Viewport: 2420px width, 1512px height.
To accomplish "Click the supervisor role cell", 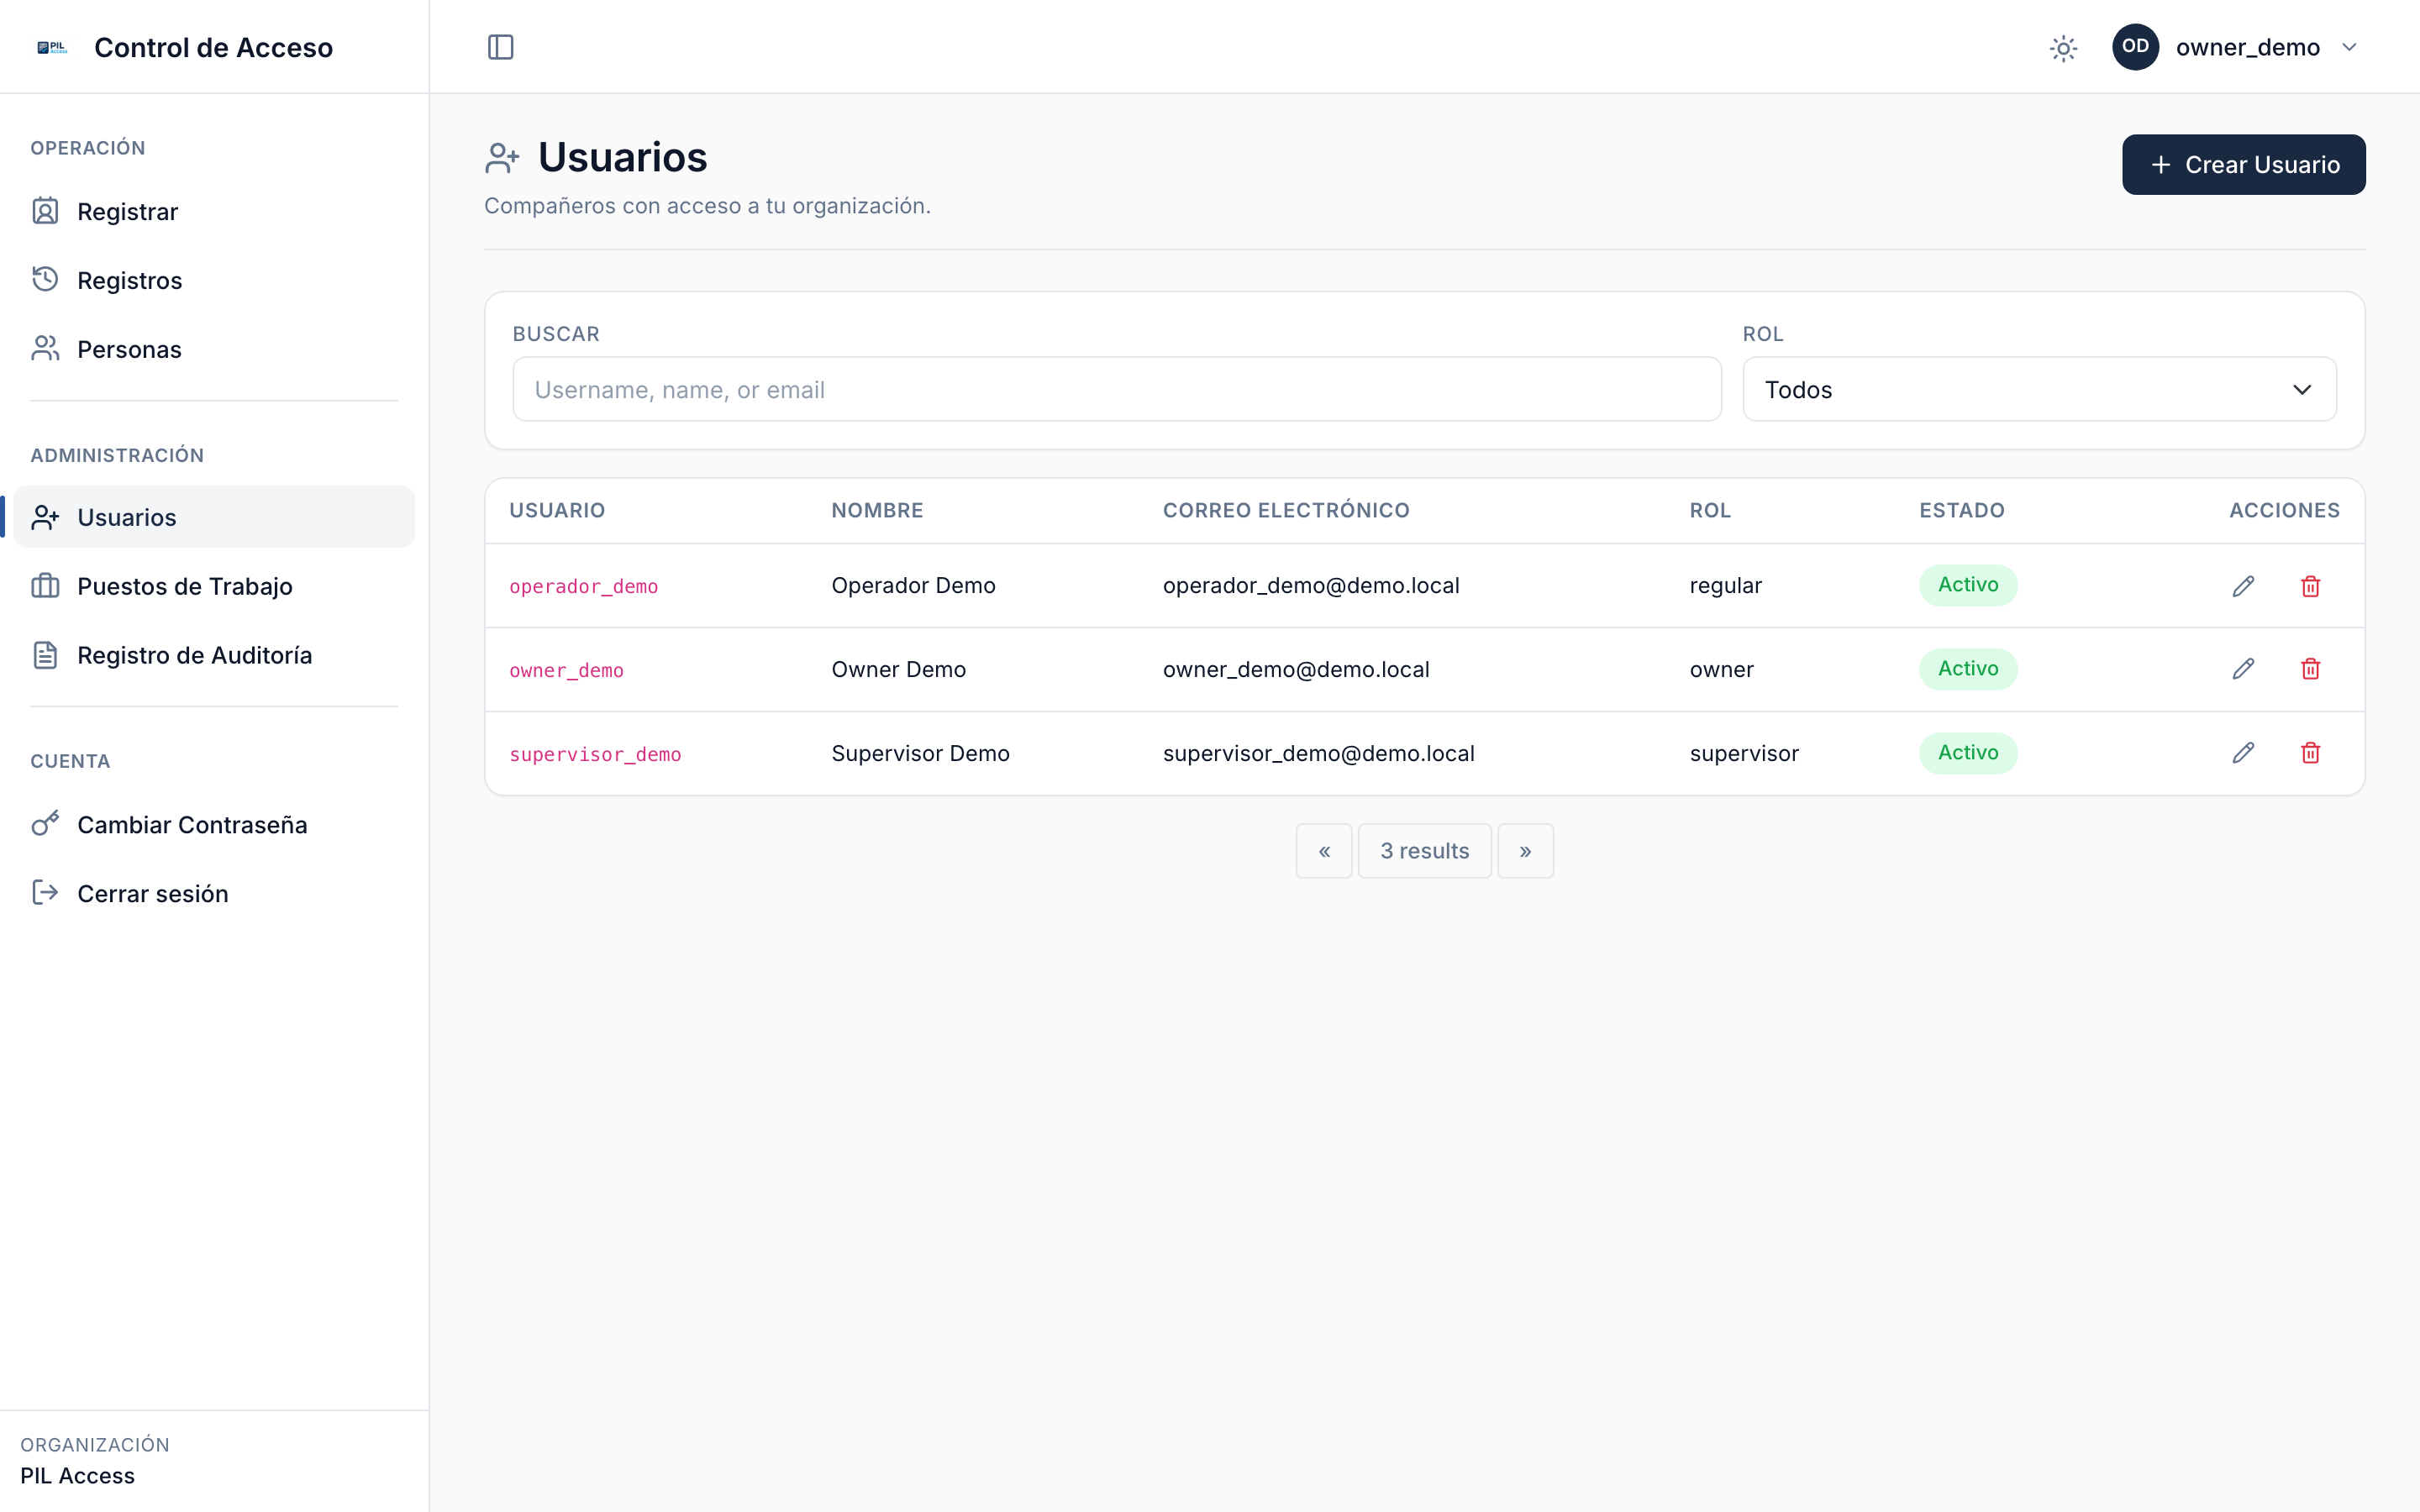I will pyautogui.click(x=1744, y=753).
